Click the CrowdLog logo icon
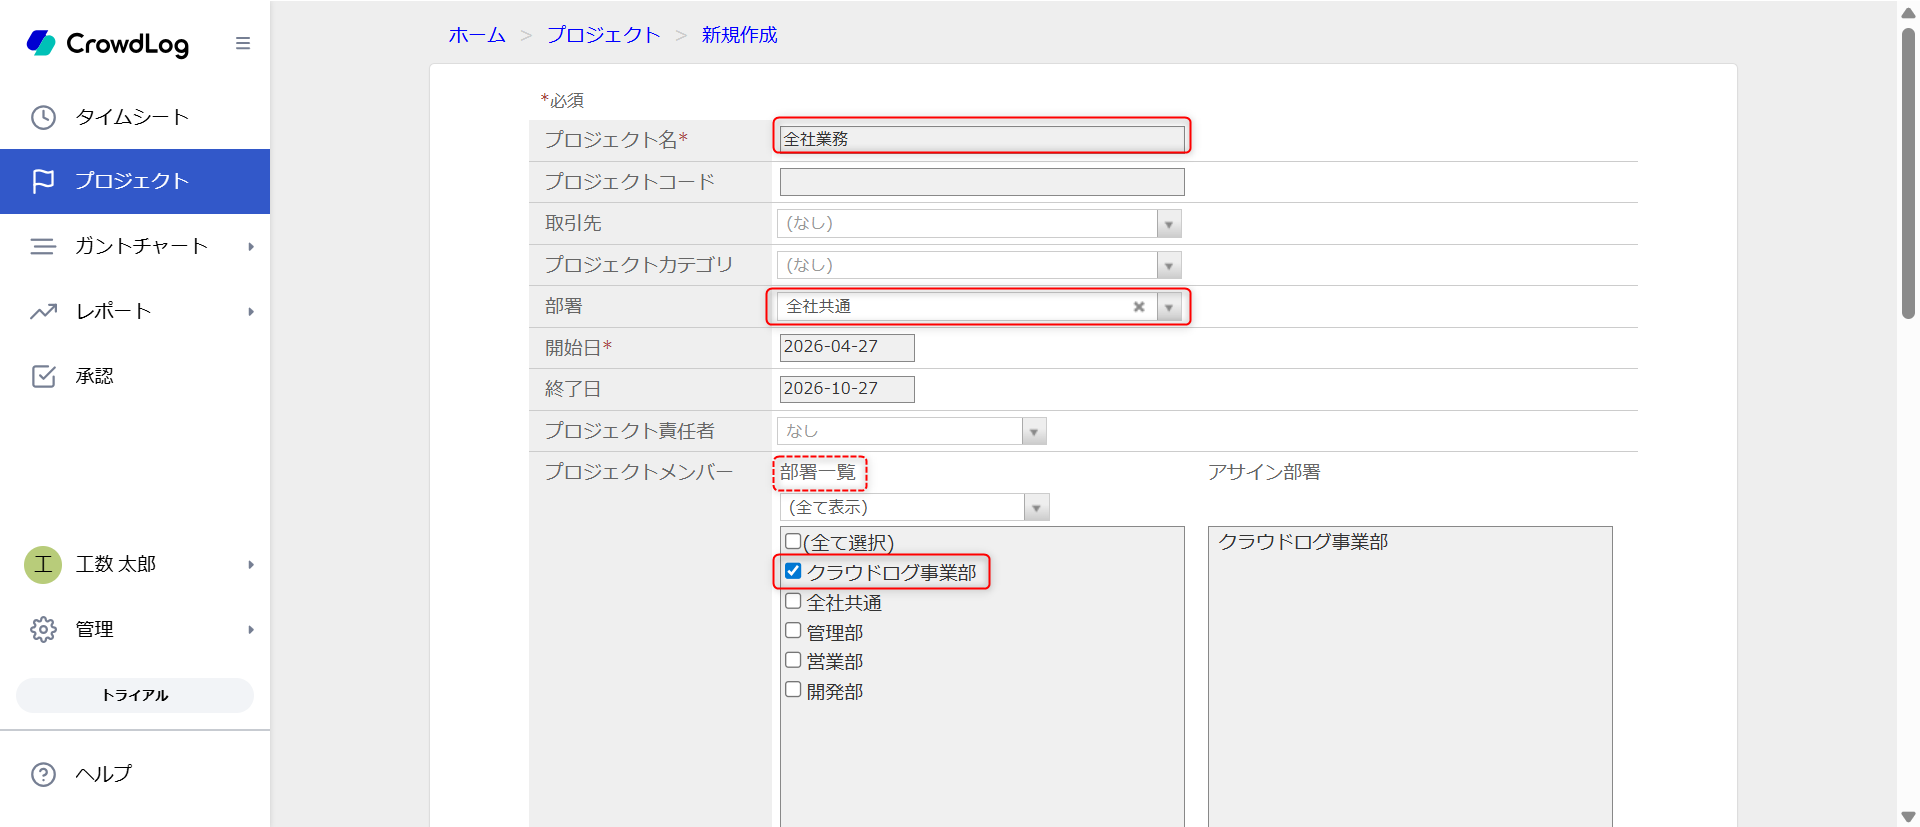The width and height of the screenshot is (1920, 827). coord(41,43)
